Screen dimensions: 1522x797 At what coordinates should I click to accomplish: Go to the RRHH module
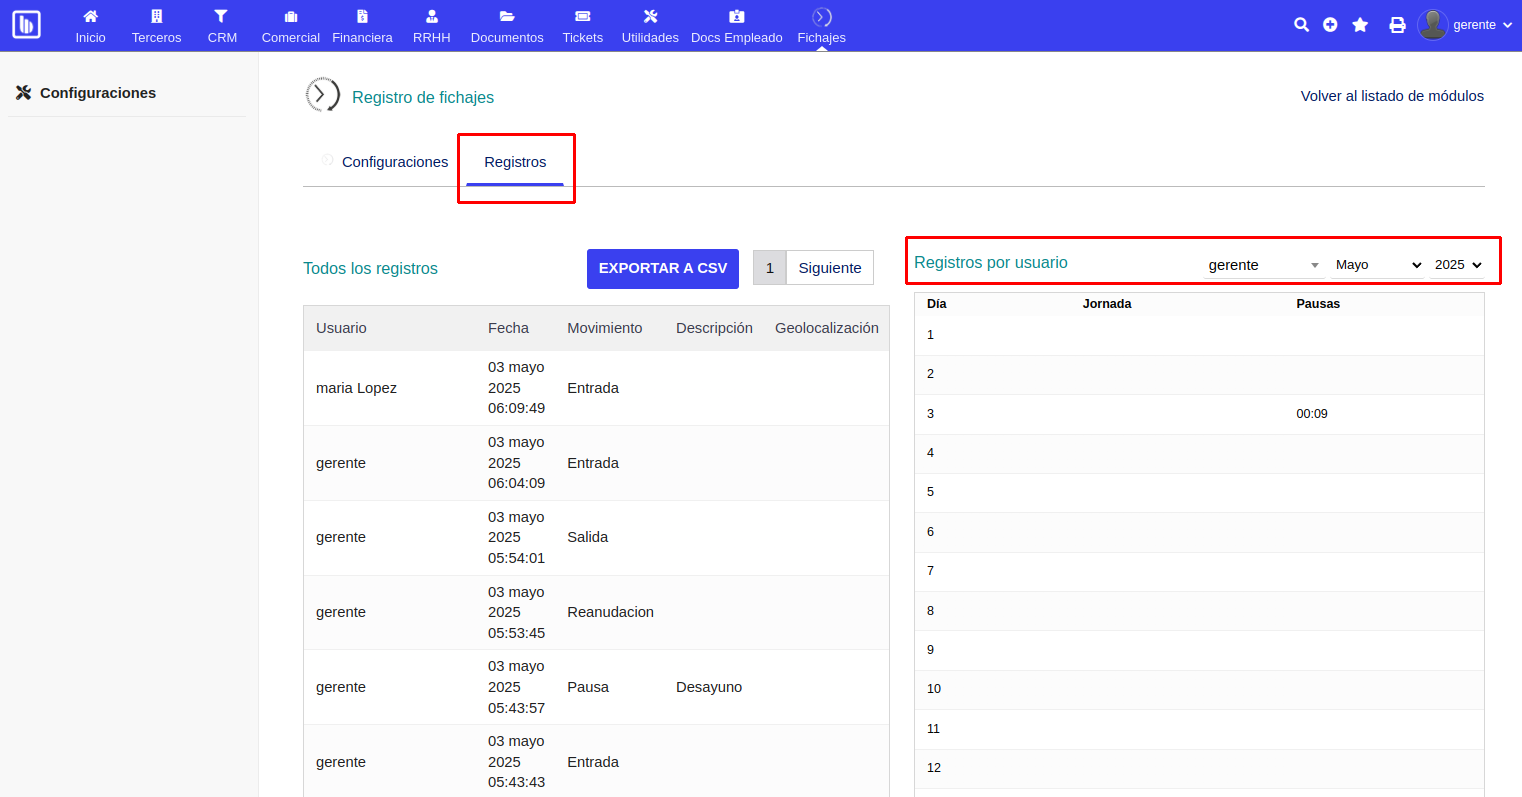point(431,26)
